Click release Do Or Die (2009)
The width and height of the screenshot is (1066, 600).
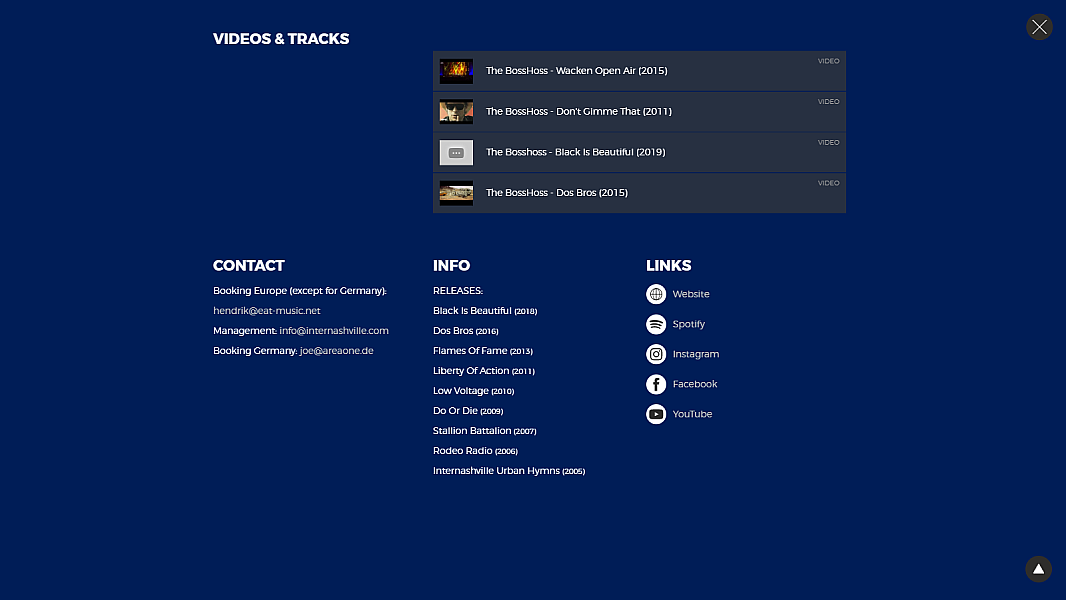coord(468,411)
